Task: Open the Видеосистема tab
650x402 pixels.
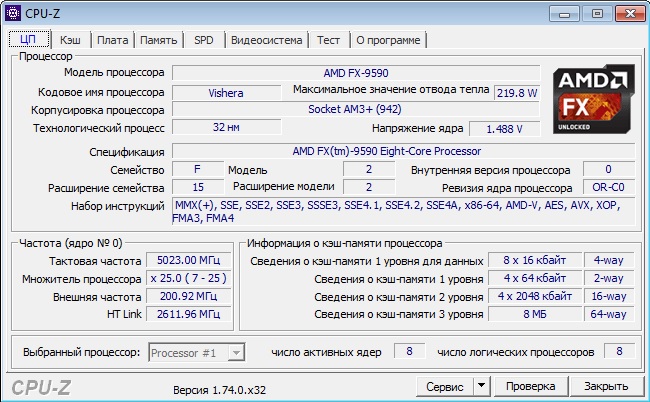Action: click(x=267, y=40)
